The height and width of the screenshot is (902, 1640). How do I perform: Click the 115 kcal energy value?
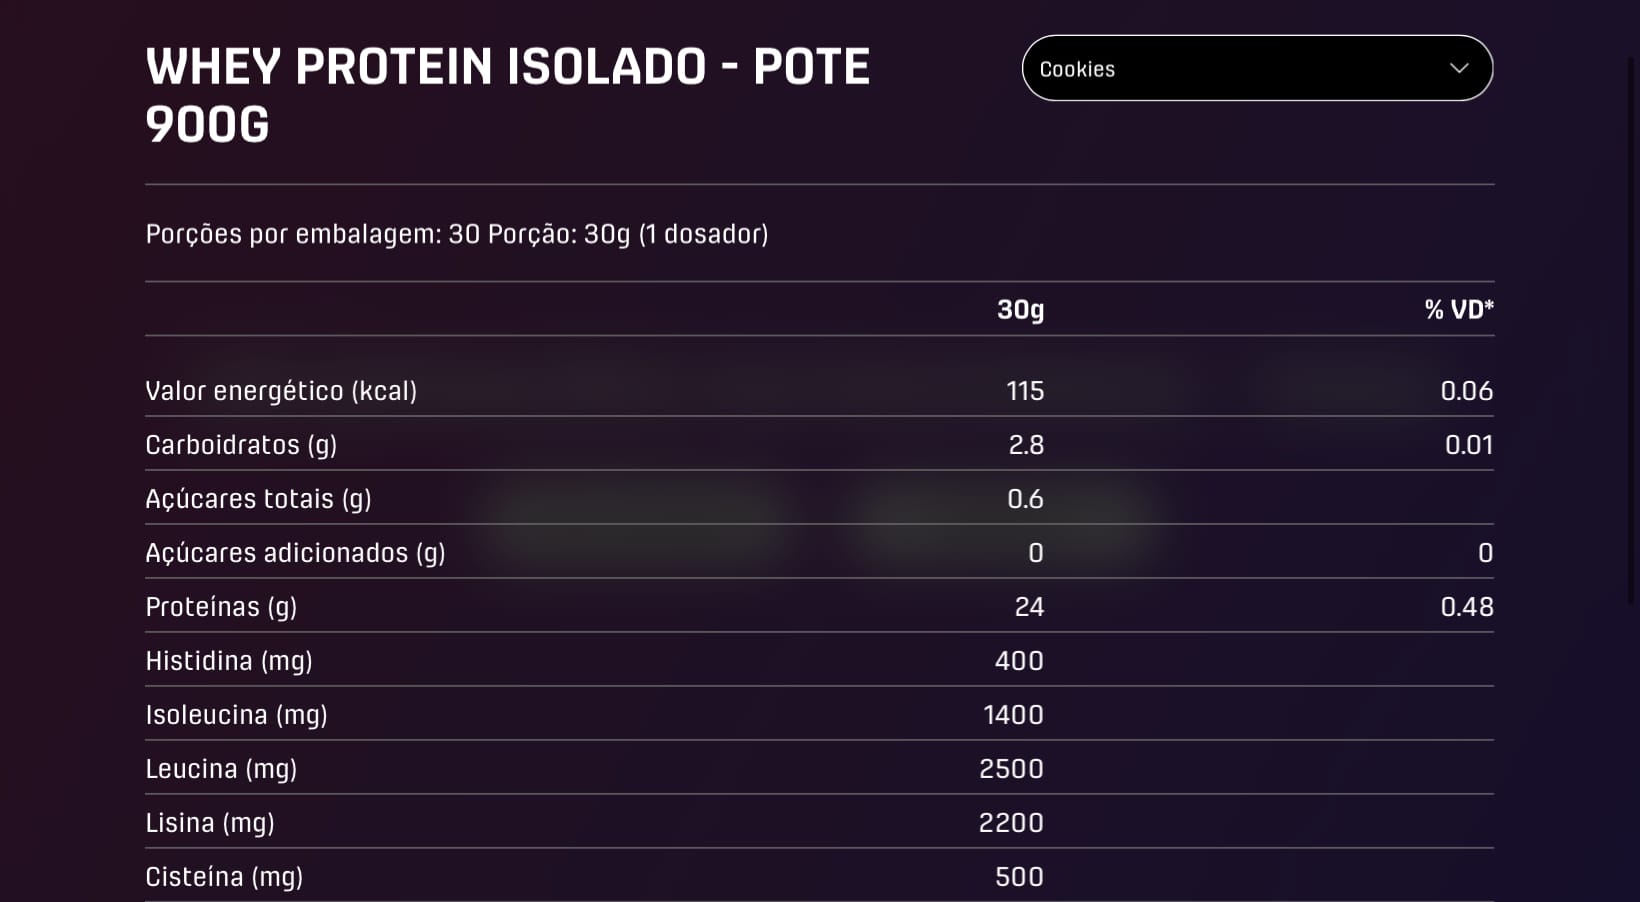click(x=1024, y=390)
